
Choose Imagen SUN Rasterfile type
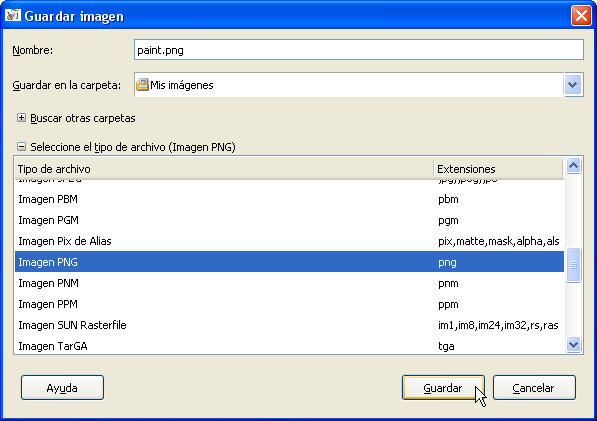289,325
